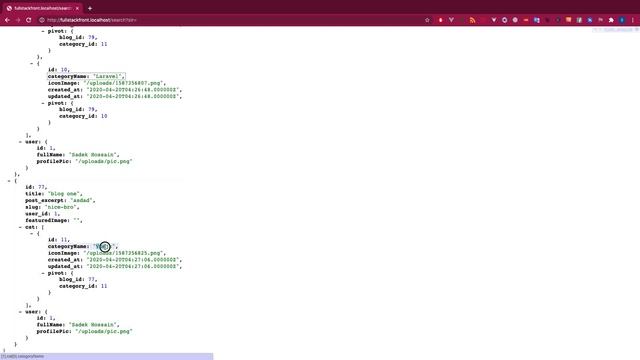Screen dimensions: 640x360
Task: Select the fullstackfront.localhost tab
Action: (x=42, y=8)
